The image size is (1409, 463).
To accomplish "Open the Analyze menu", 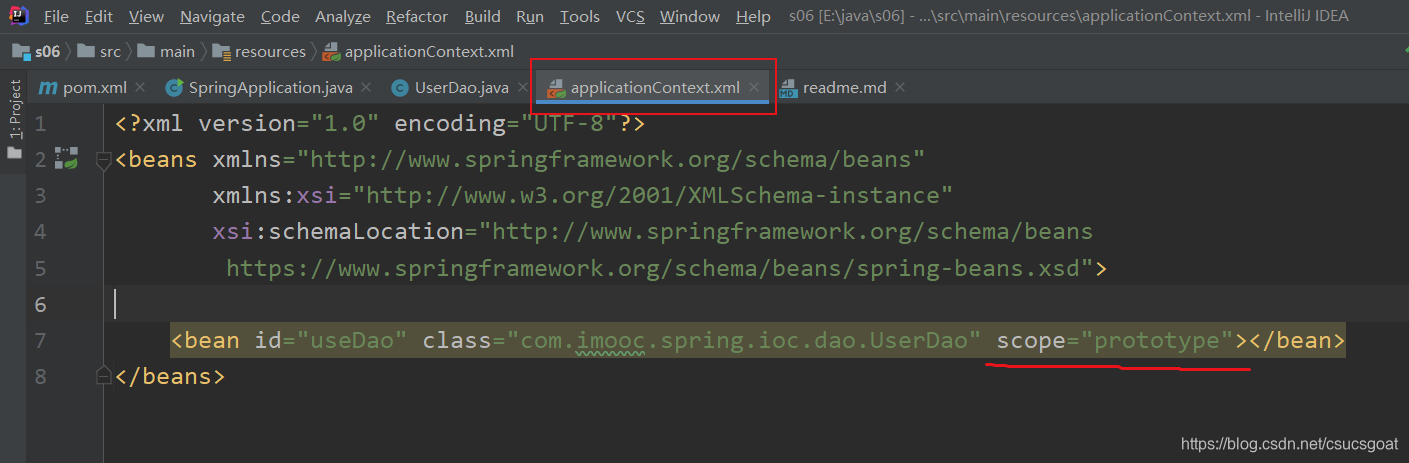I will [342, 16].
